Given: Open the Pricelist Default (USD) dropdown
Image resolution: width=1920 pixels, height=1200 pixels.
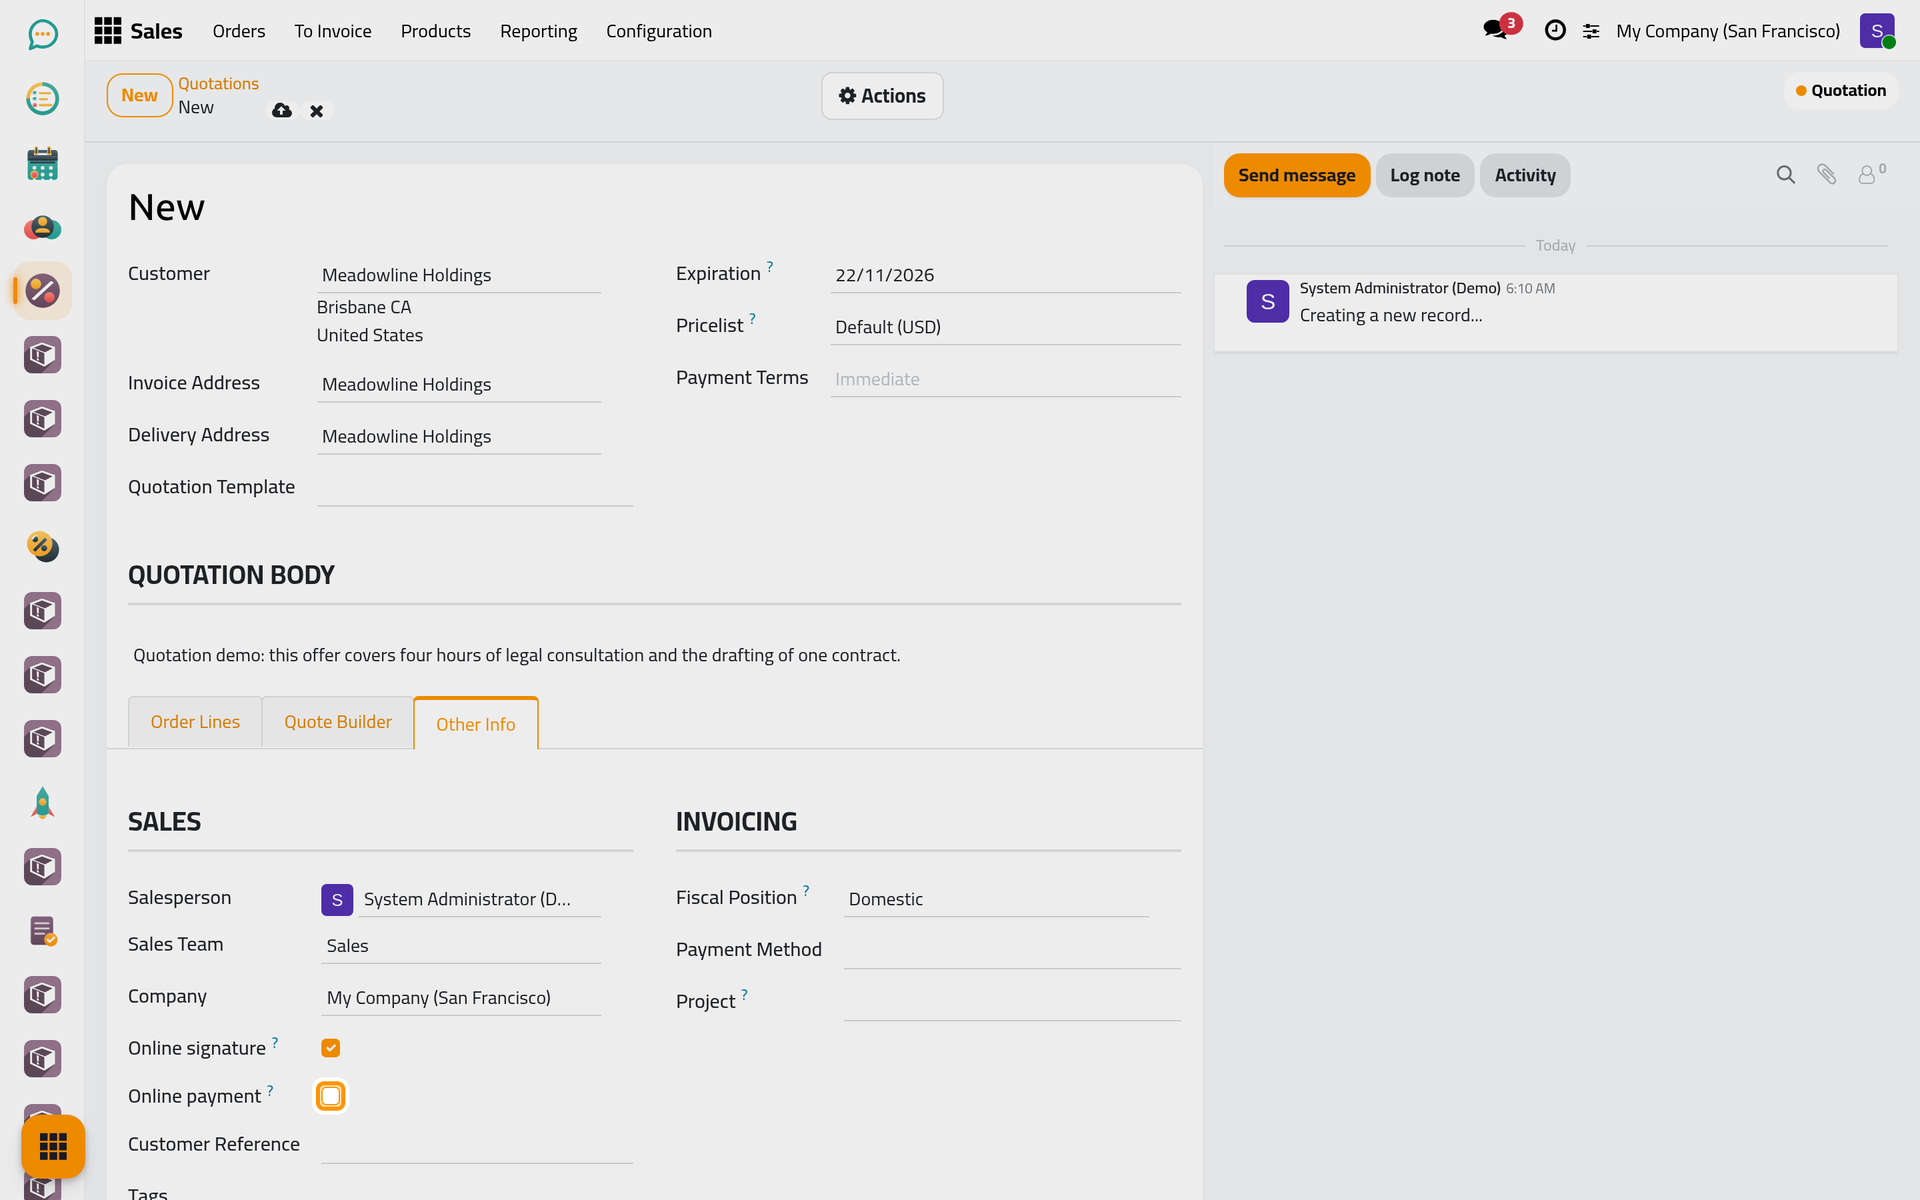Looking at the screenshot, I should [1005, 327].
